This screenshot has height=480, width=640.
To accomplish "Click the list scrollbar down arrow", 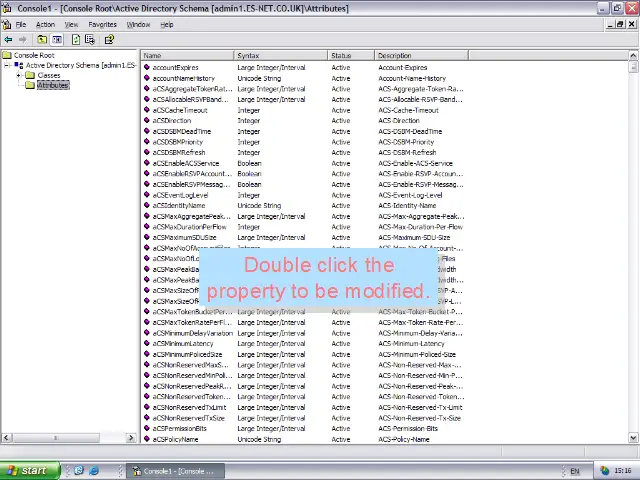I will coord(633,438).
